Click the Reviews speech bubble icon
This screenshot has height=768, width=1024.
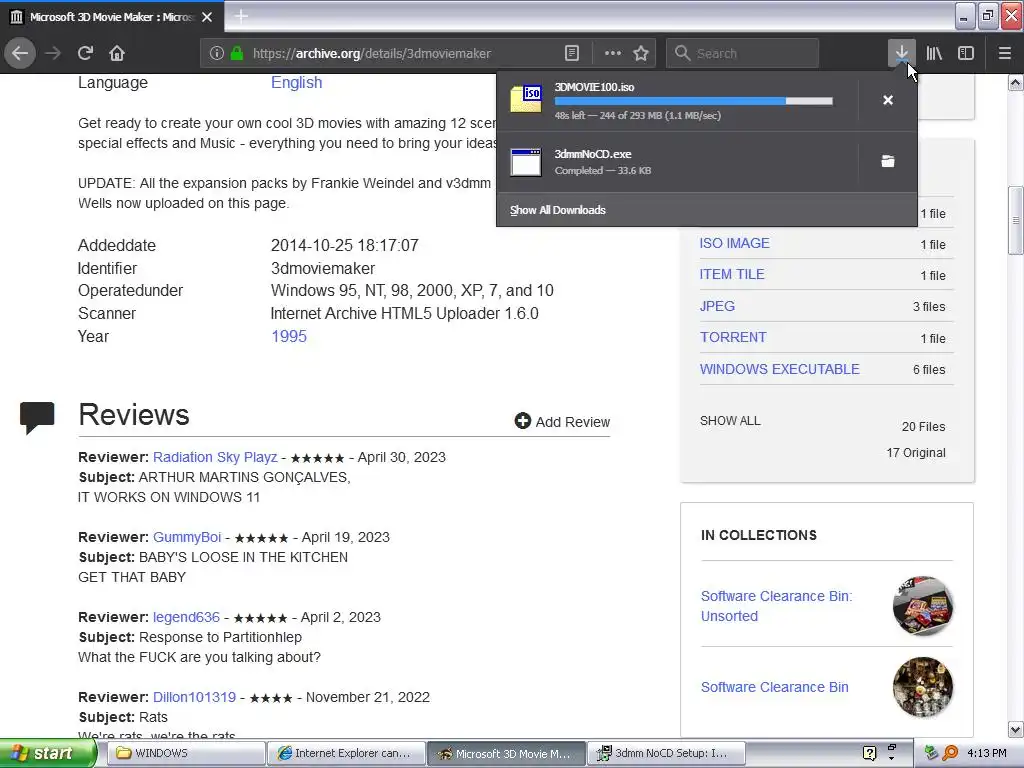[37, 418]
